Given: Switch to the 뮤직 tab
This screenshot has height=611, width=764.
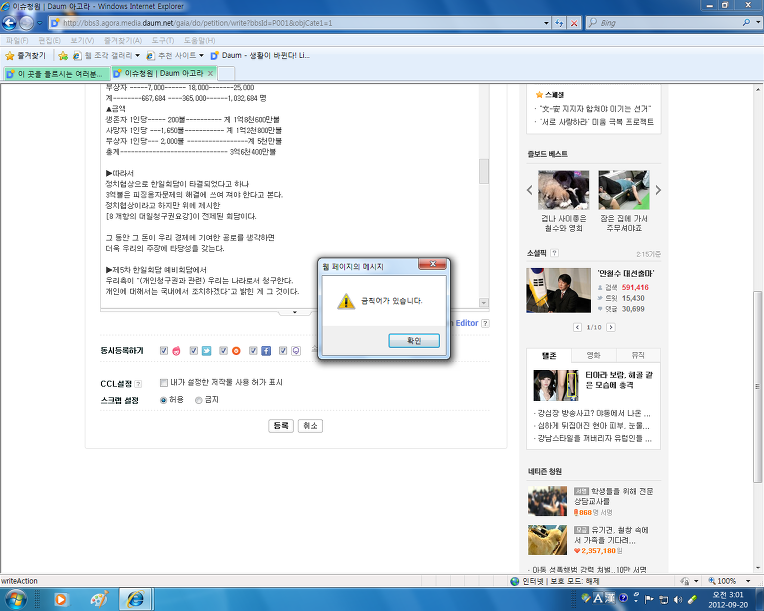Looking at the screenshot, I should point(638,356).
